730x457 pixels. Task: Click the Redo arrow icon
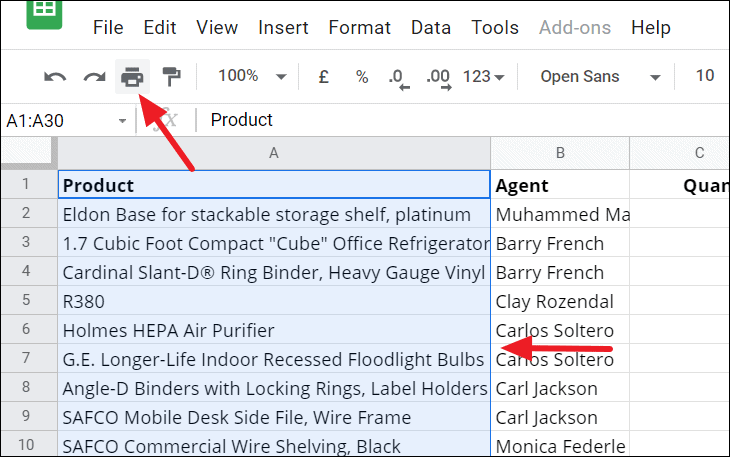[x=95, y=77]
